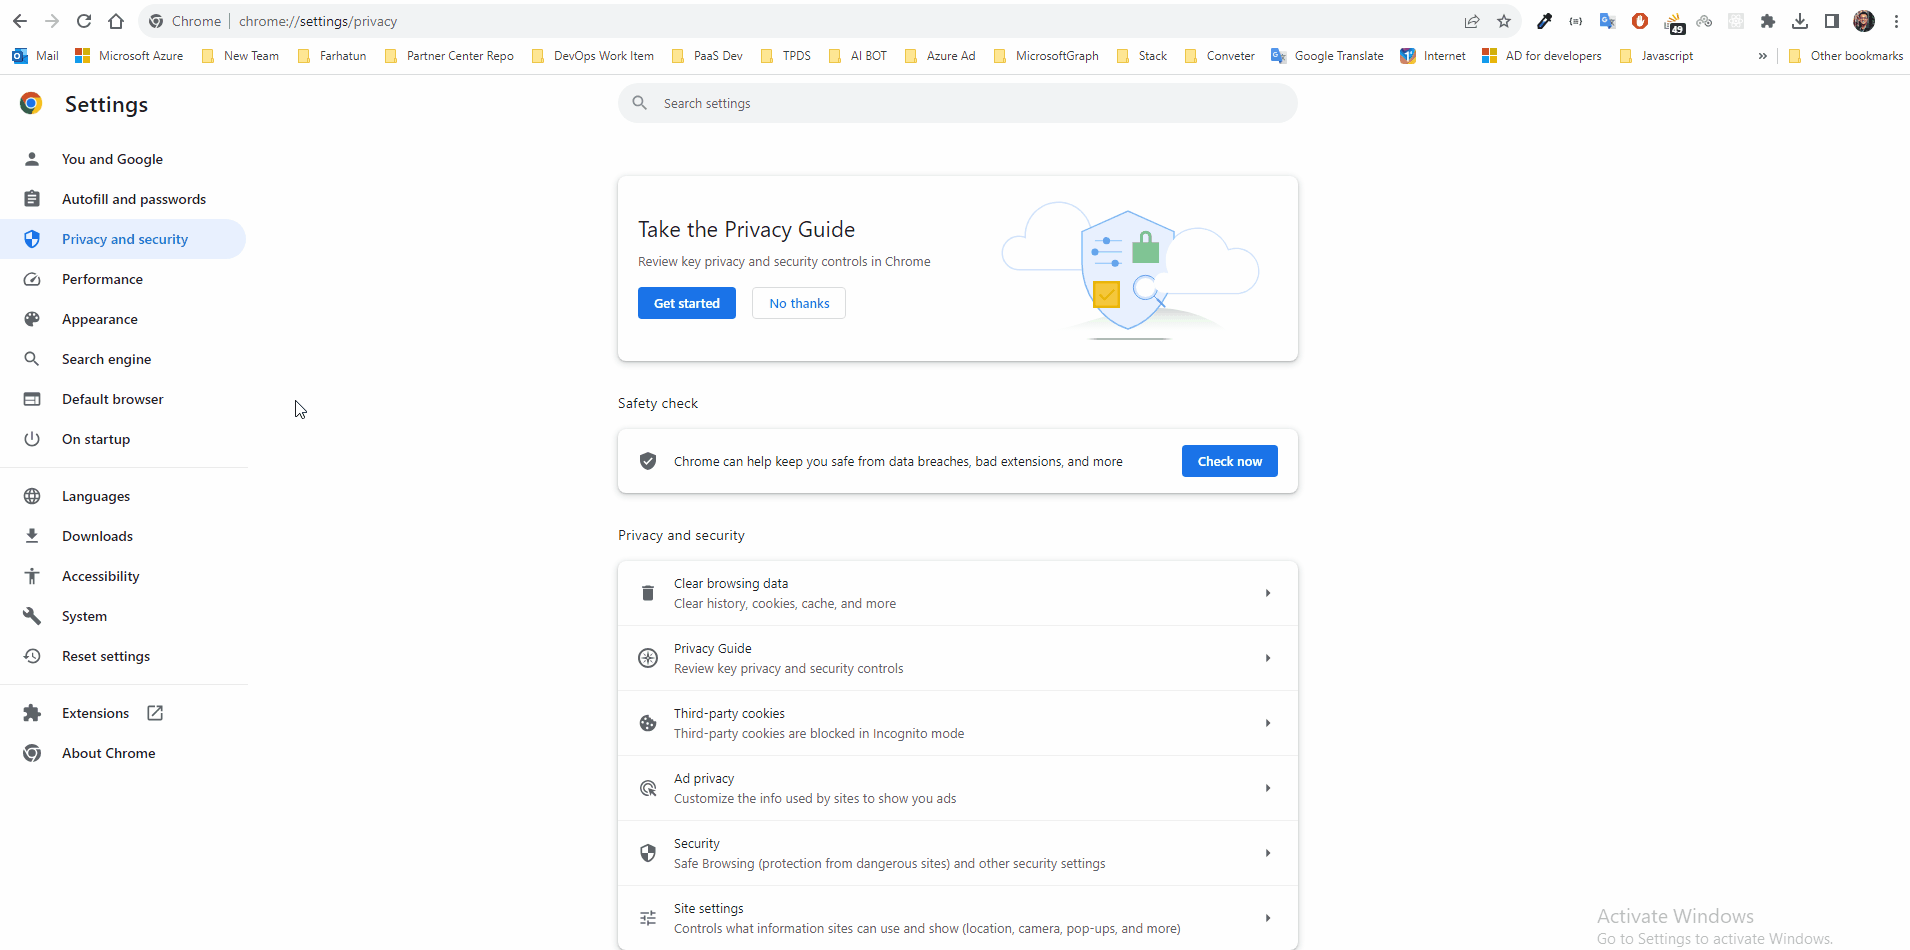Bookmark this tab with the star
This screenshot has width=1910, height=950.
(1504, 21)
